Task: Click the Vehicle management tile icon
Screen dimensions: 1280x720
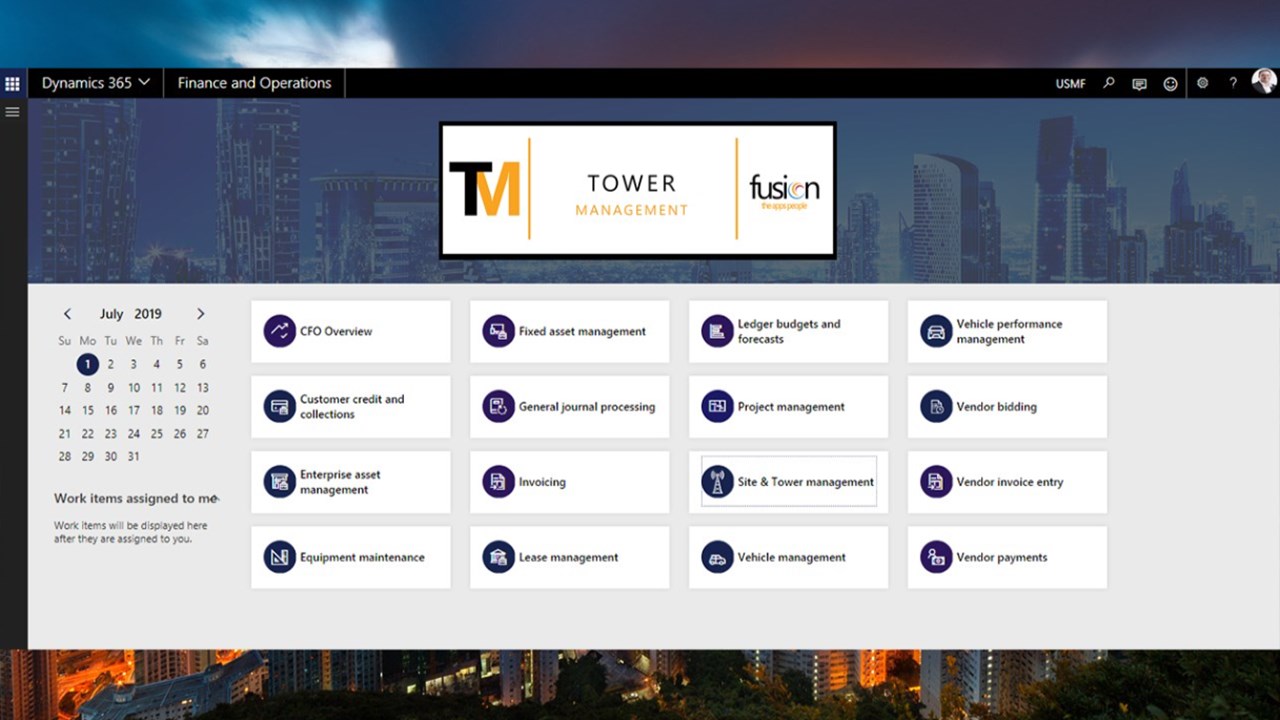Action: pos(717,557)
